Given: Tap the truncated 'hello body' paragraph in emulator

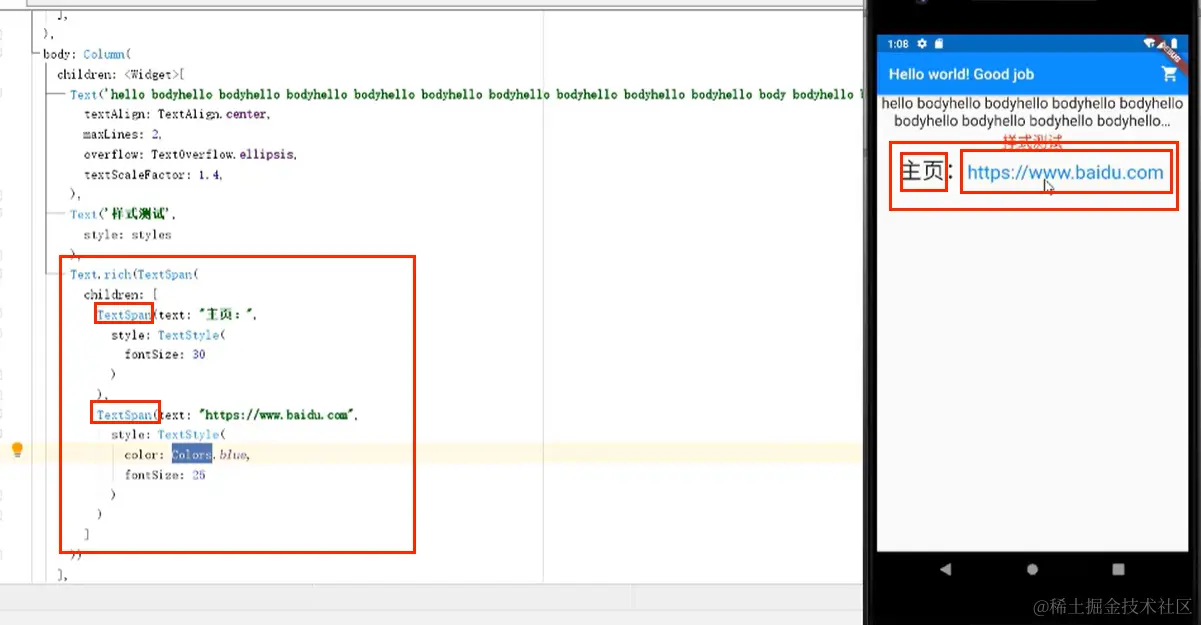Looking at the screenshot, I should coord(1032,112).
